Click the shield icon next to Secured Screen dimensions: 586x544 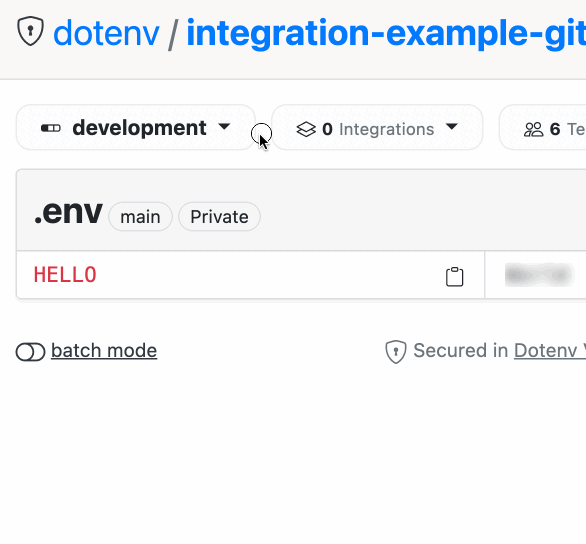pyautogui.click(x=396, y=352)
